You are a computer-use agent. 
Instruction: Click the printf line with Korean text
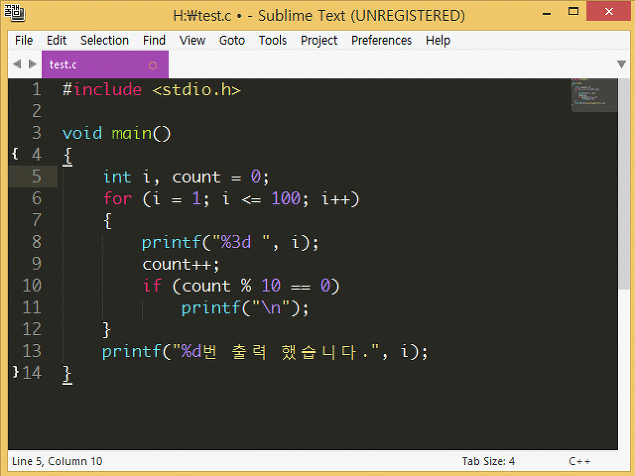265,352
